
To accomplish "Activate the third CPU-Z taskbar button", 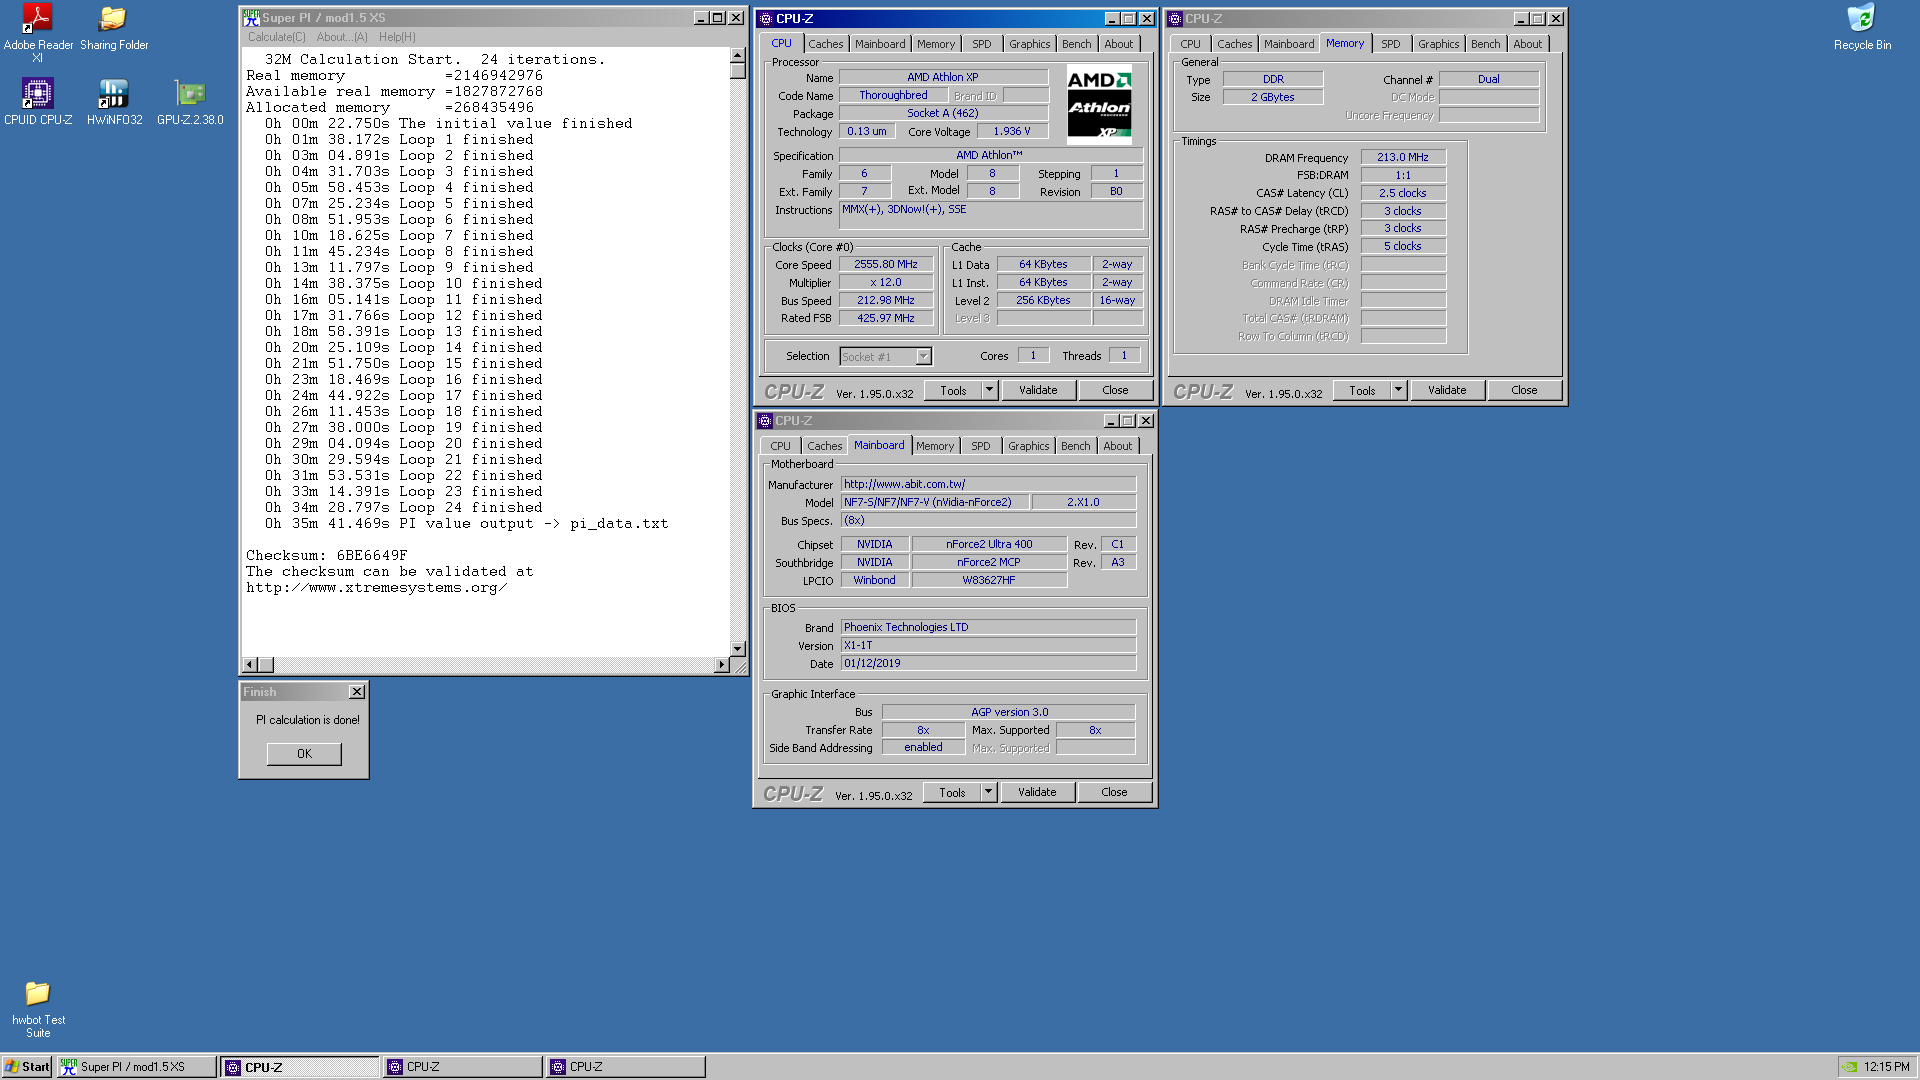I will point(625,1067).
